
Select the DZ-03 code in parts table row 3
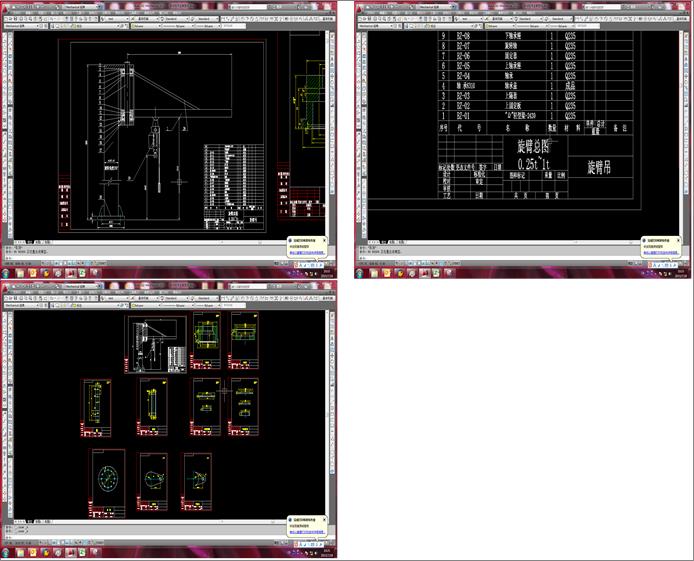point(463,96)
